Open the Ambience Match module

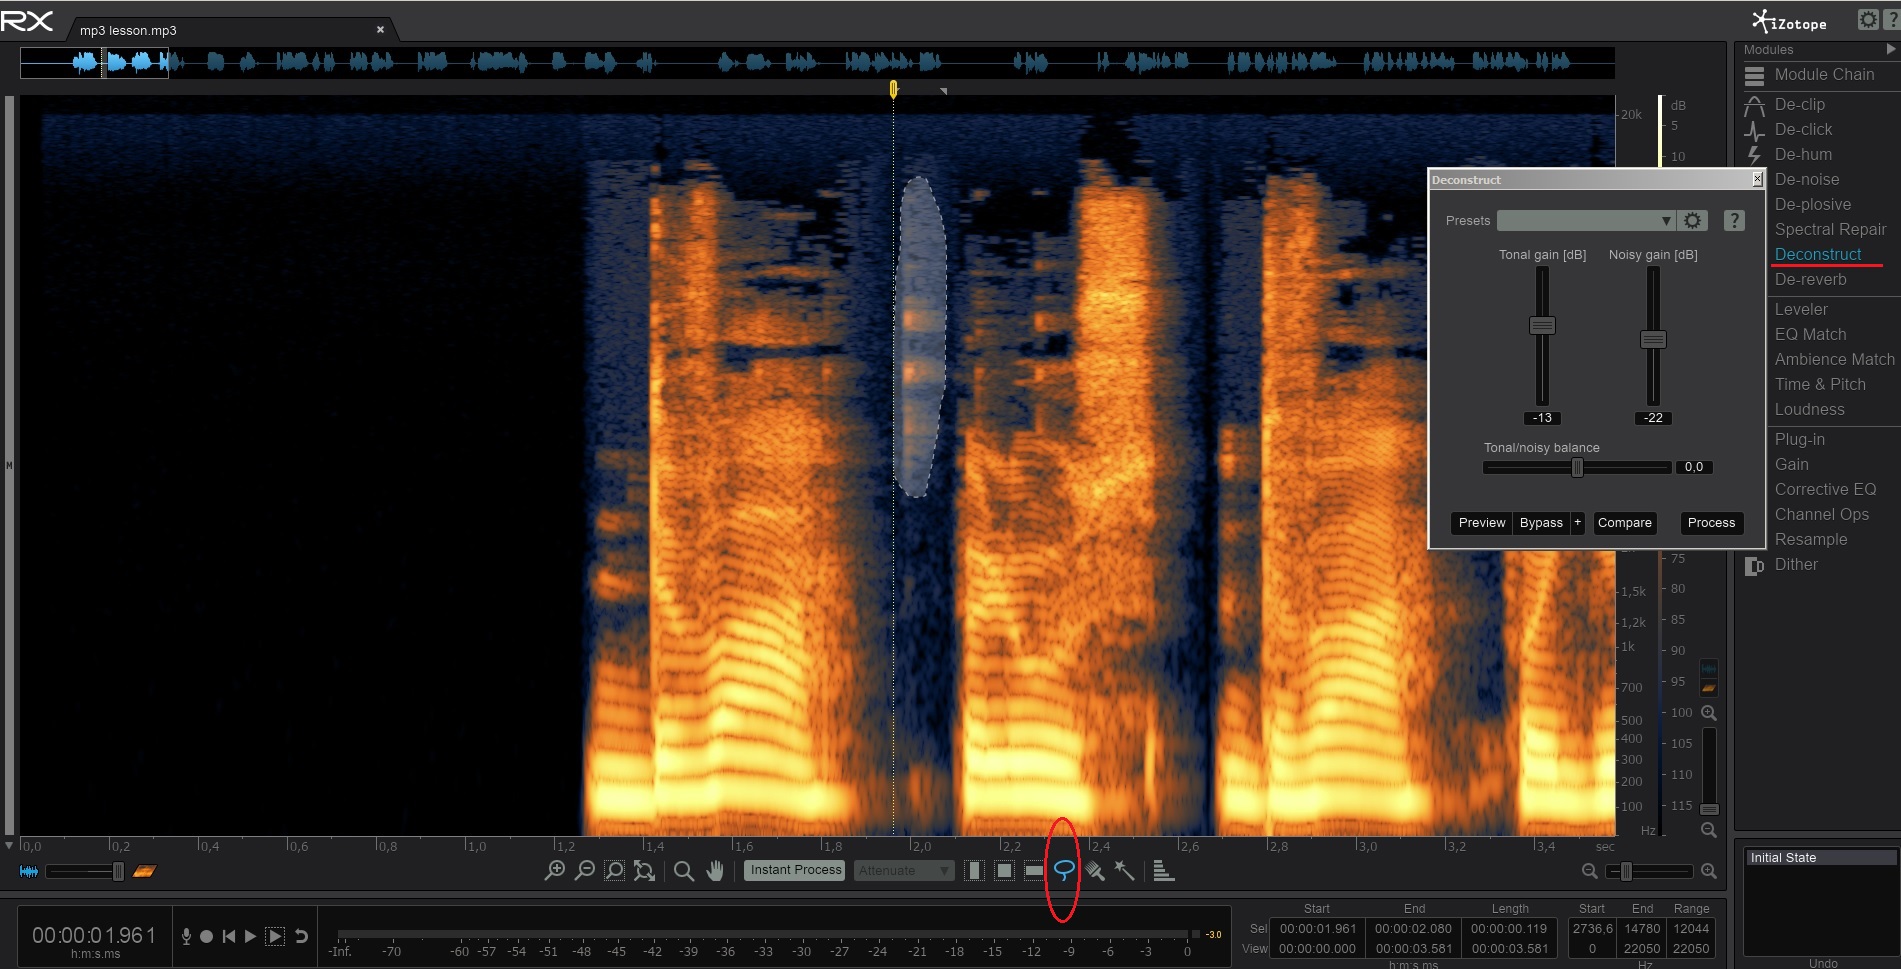[x=1834, y=359]
